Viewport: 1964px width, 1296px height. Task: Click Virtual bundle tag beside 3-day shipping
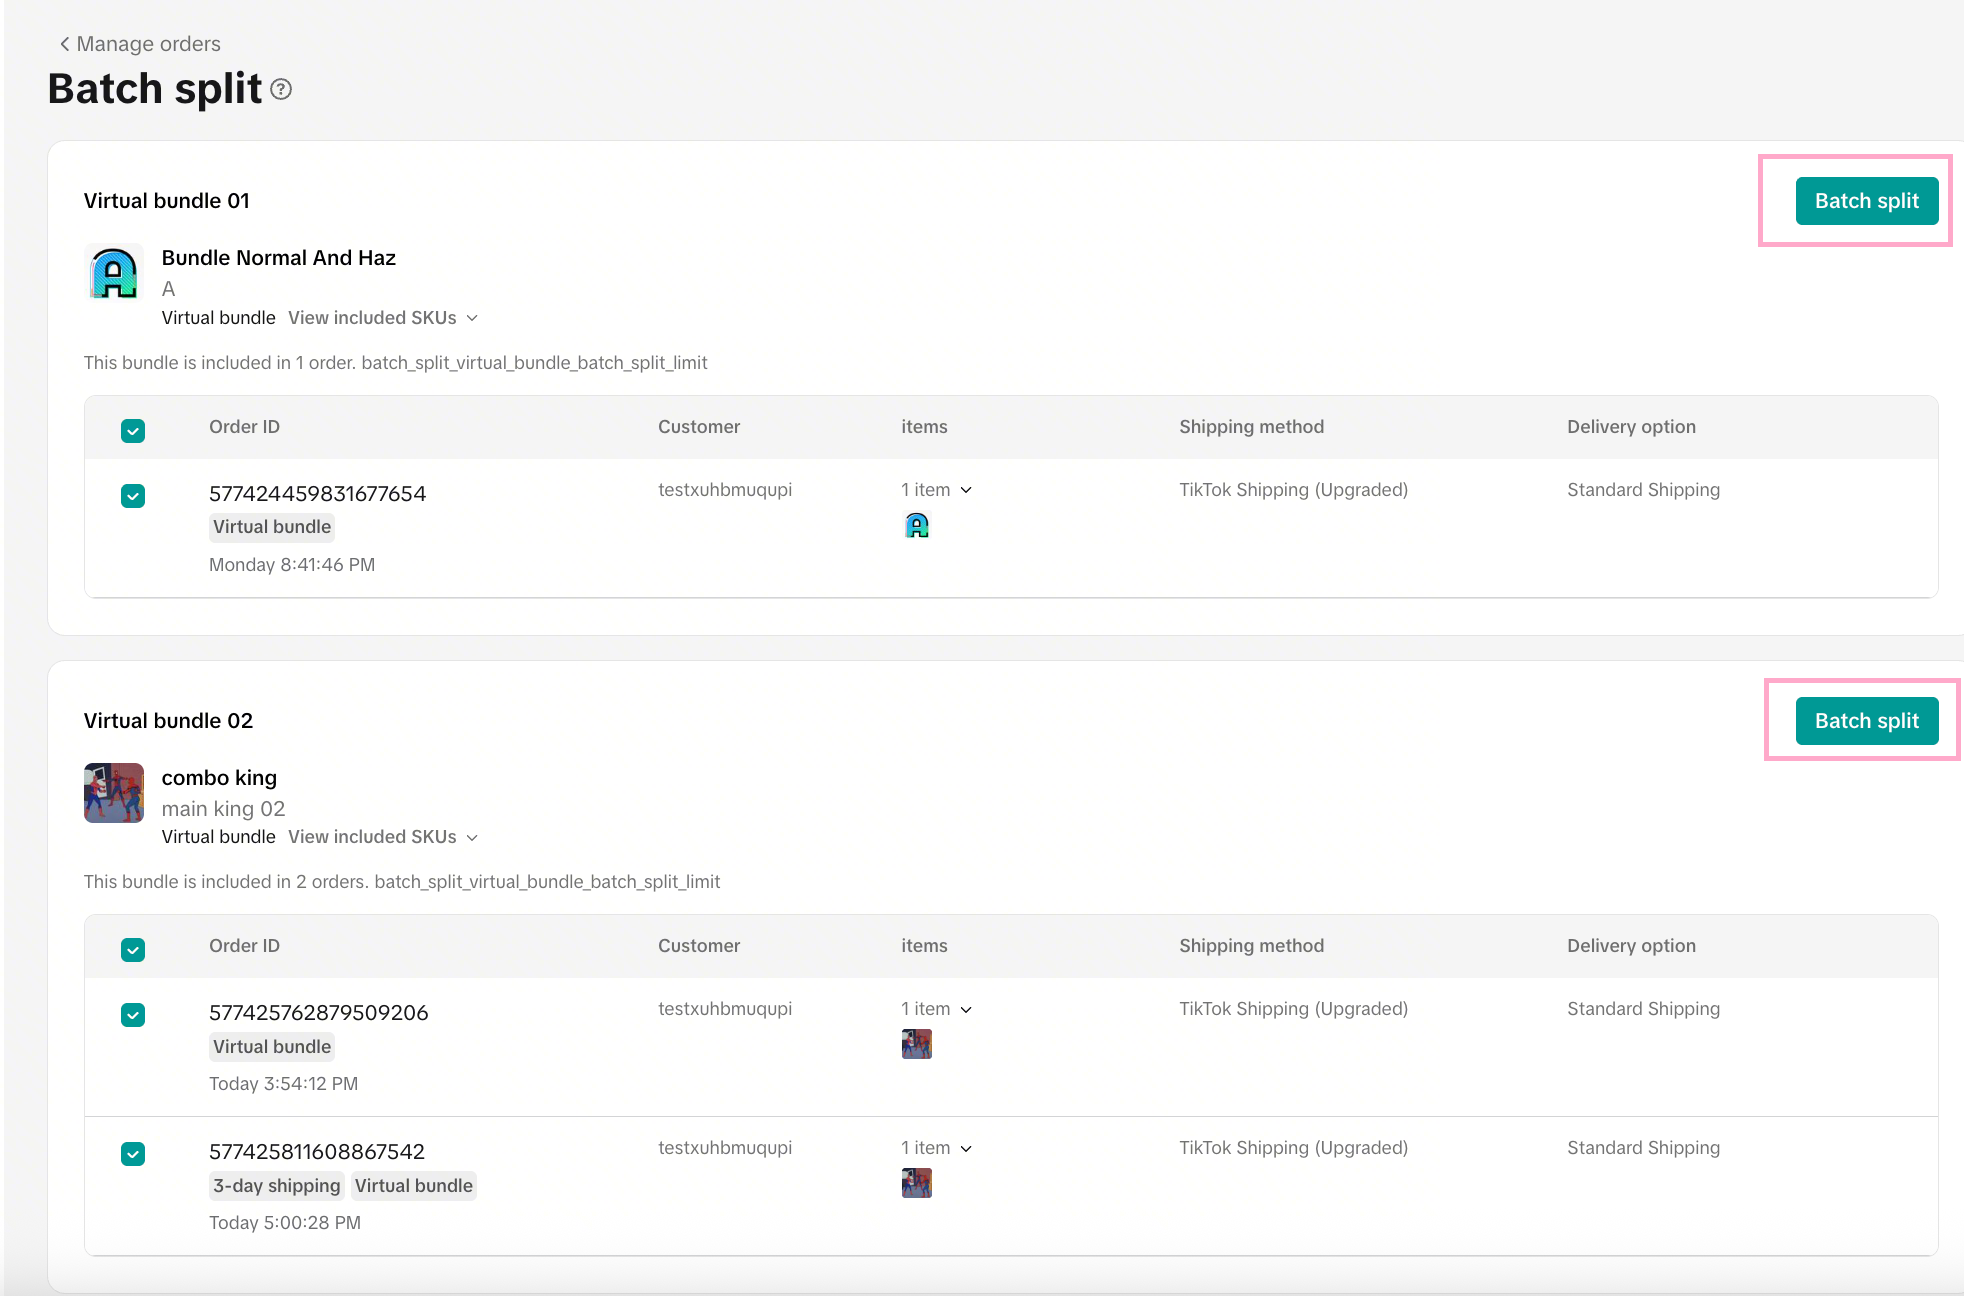pyautogui.click(x=414, y=1186)
